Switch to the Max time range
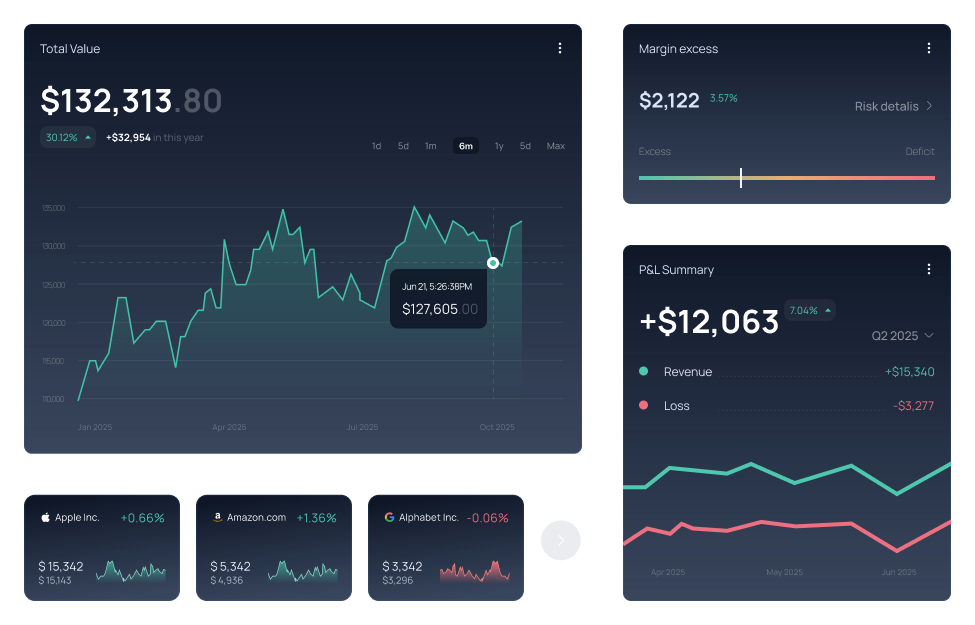The width and height of the screenshot is (975, 625). tap(555, 146)
